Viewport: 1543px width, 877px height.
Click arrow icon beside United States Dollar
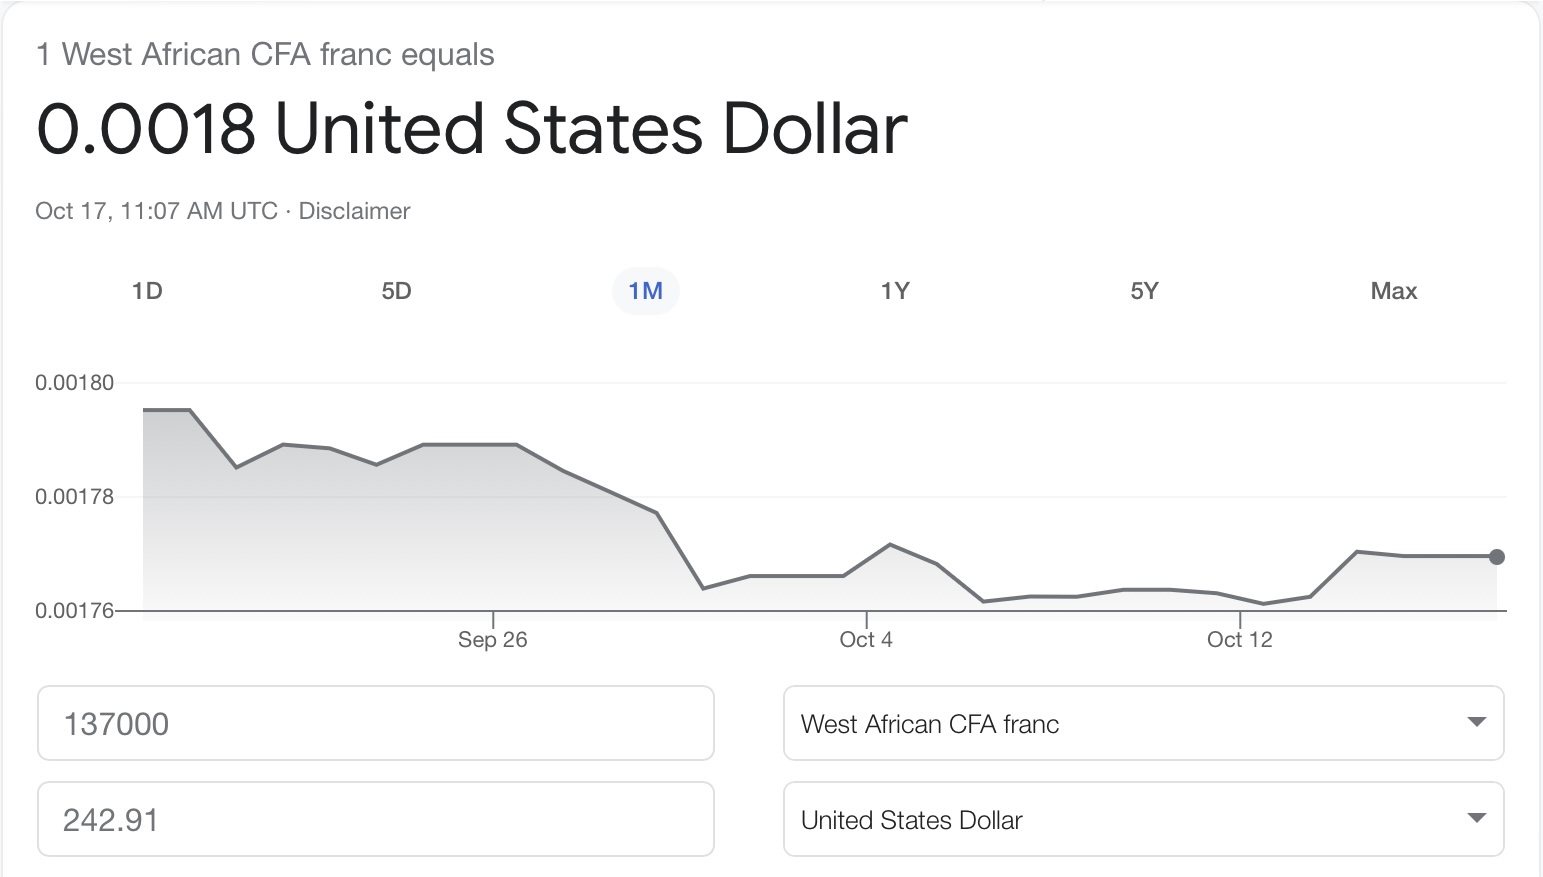[1476, 818]
